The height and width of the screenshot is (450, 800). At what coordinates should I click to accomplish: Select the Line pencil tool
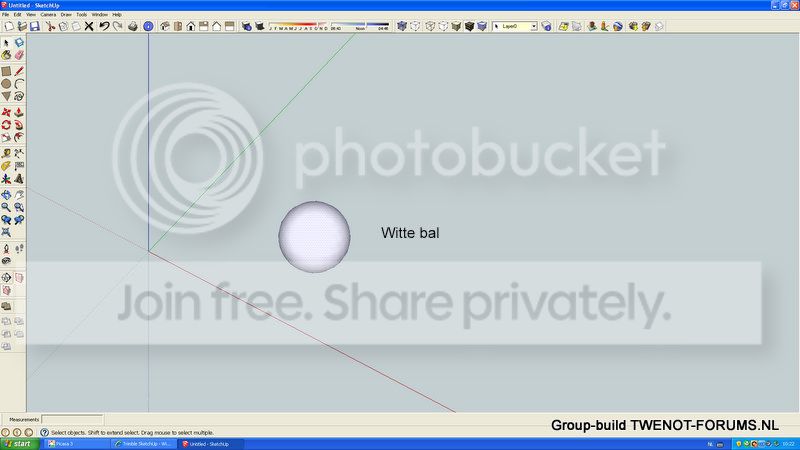pos(19,71)
